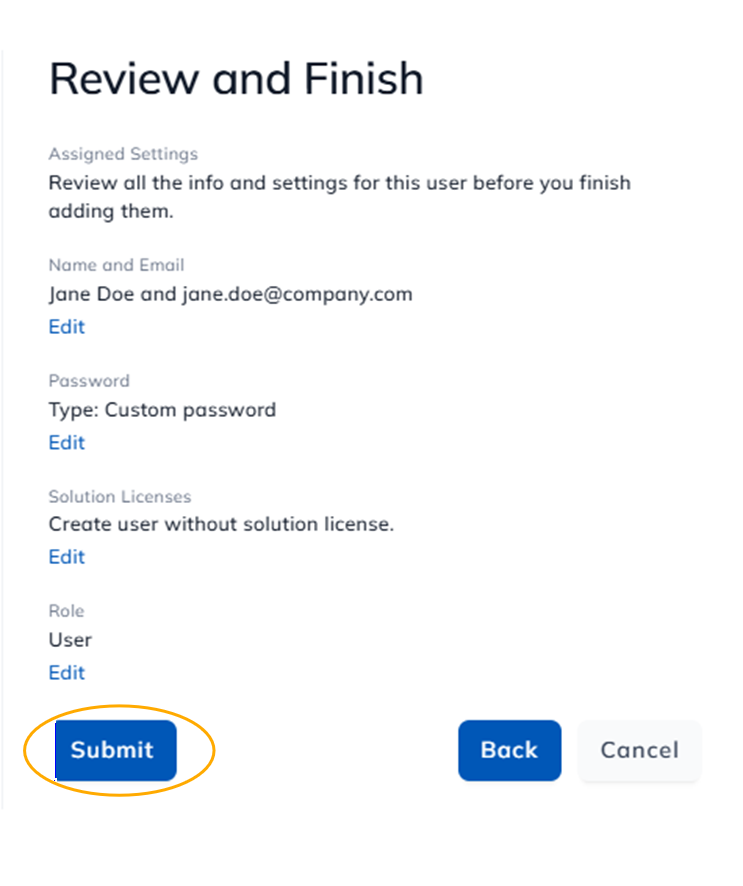Click the Type: Custom password text
The height and width of the screenshot is (886, 743).
[x=162, y=410]
